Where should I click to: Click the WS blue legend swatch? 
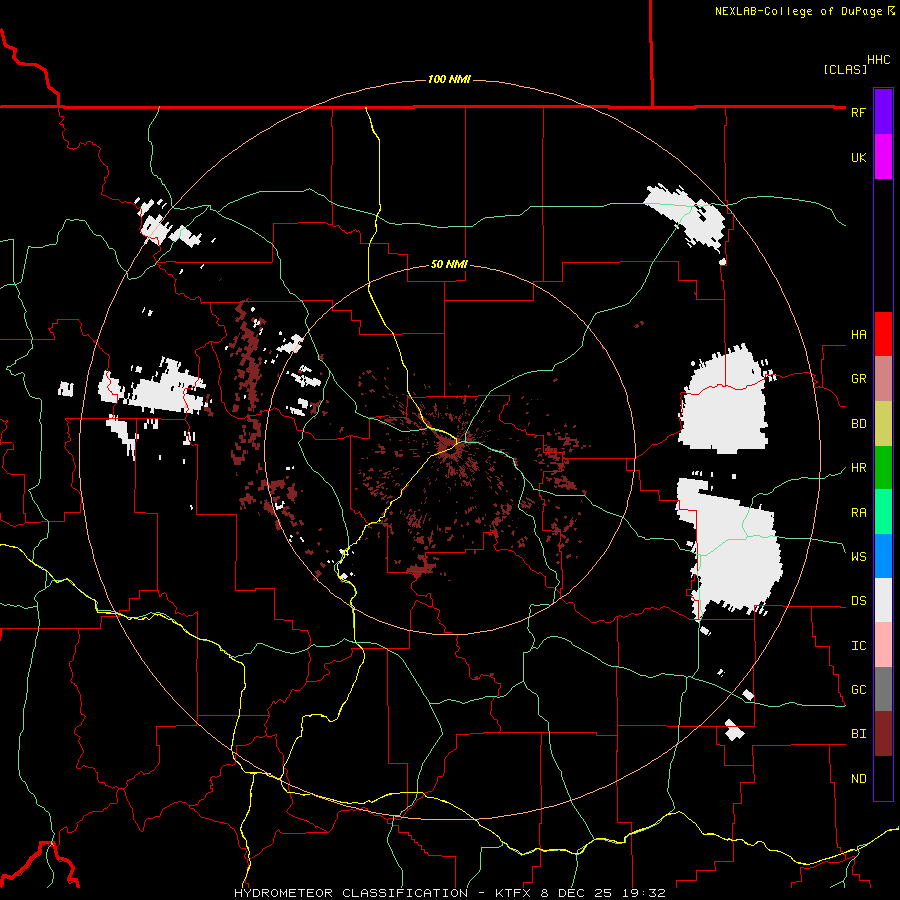click(883, 556)
